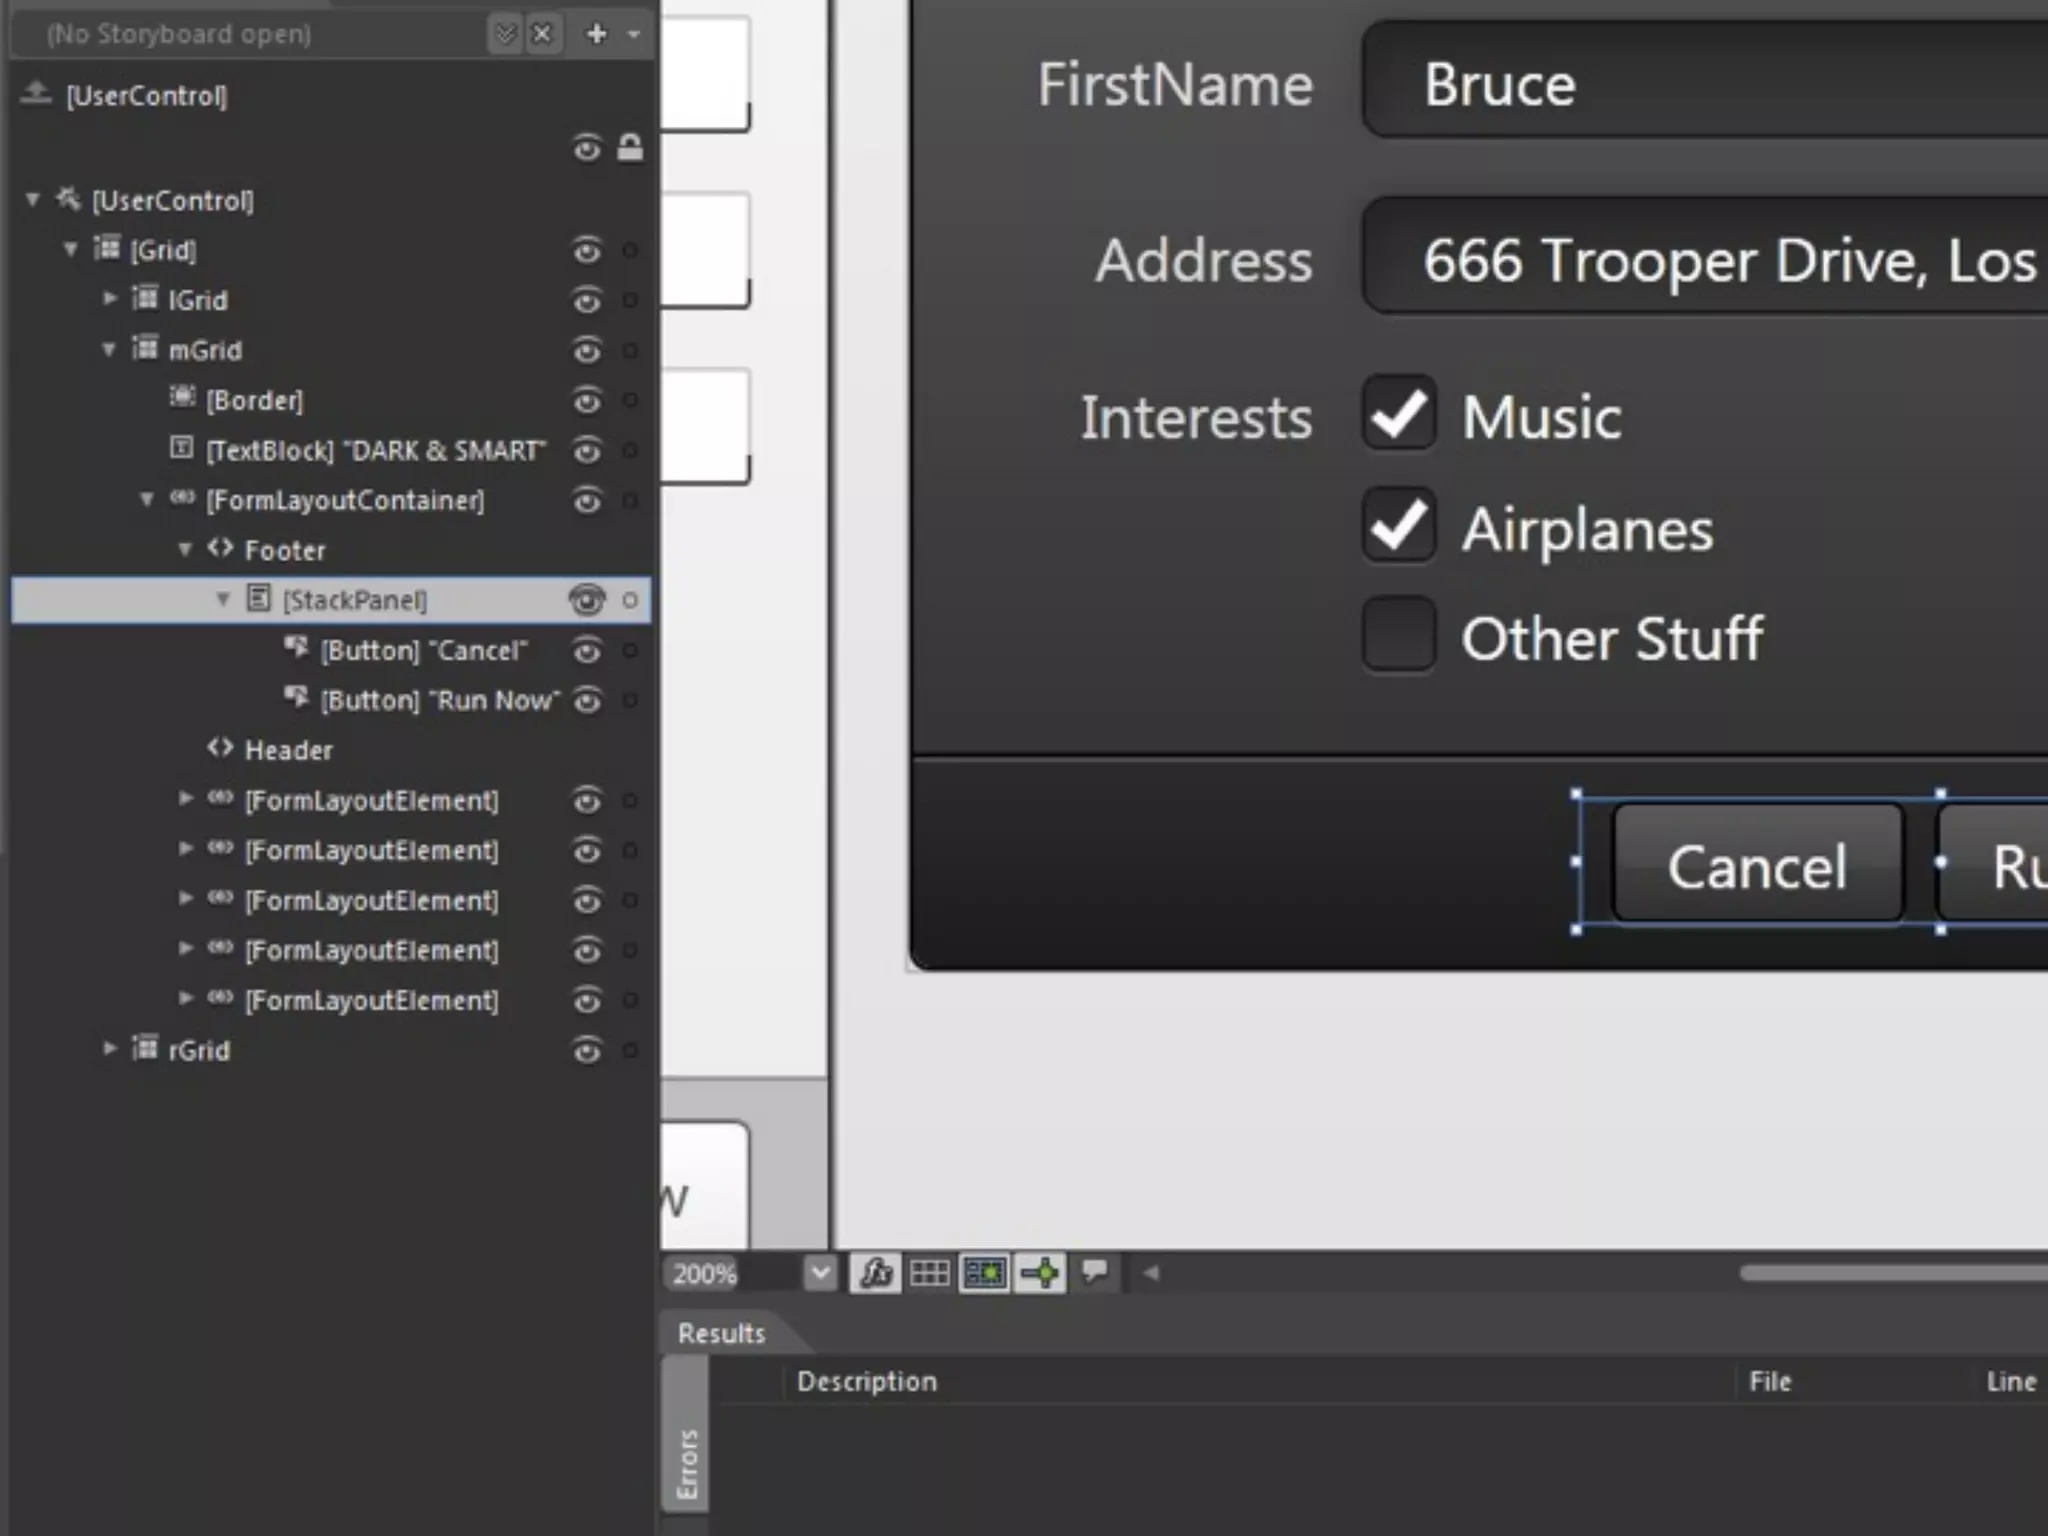
Task: Toggle snapping to gridlines icon
Action: point(984,1273)
